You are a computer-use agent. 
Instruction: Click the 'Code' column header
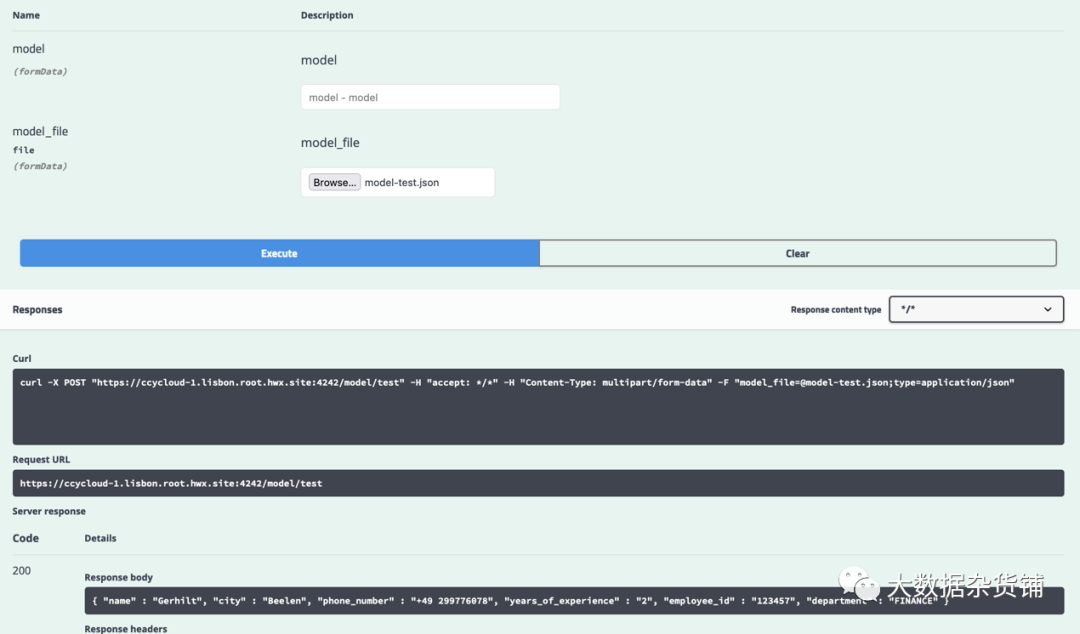tap(25, 538)
